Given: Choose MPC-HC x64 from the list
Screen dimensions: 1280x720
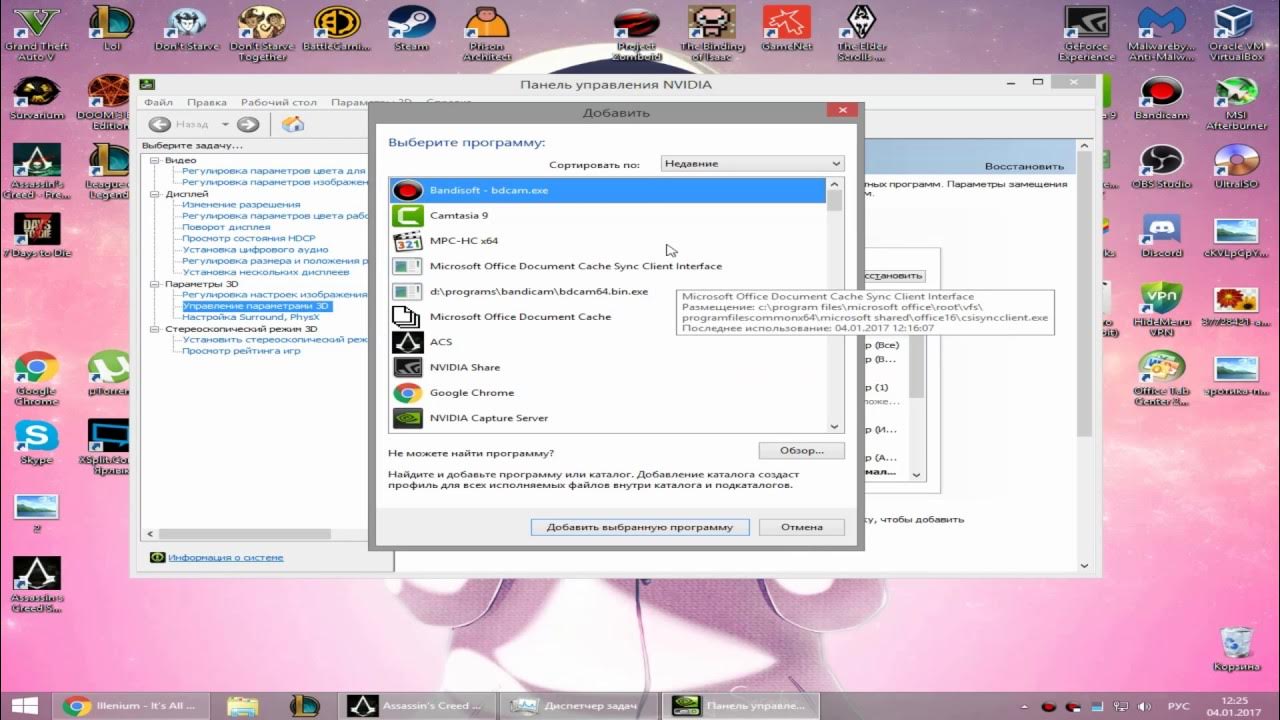Looking at the screenshot, I should pyautogui.click(x=607, y=241).
